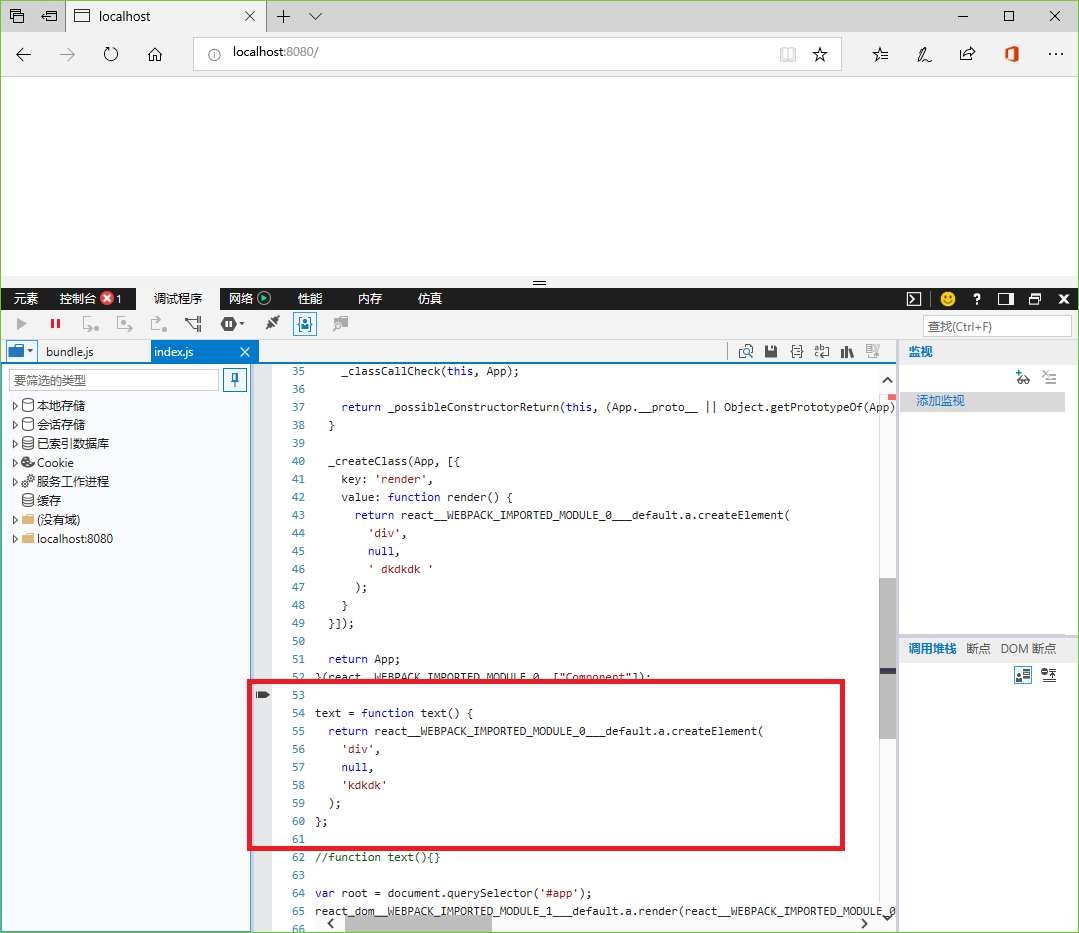Resume script execution in the debugger

20,323
